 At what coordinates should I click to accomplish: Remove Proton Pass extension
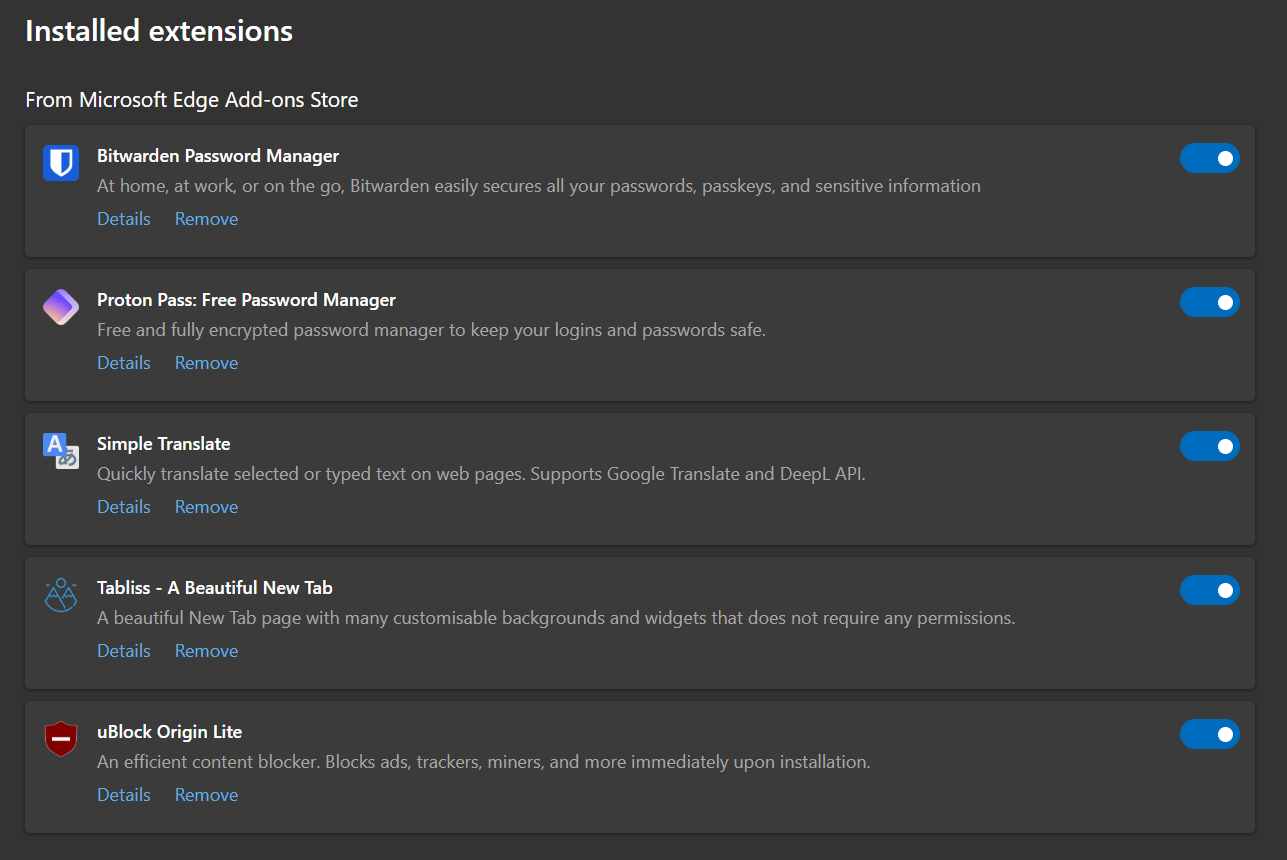tap(207, 363)
